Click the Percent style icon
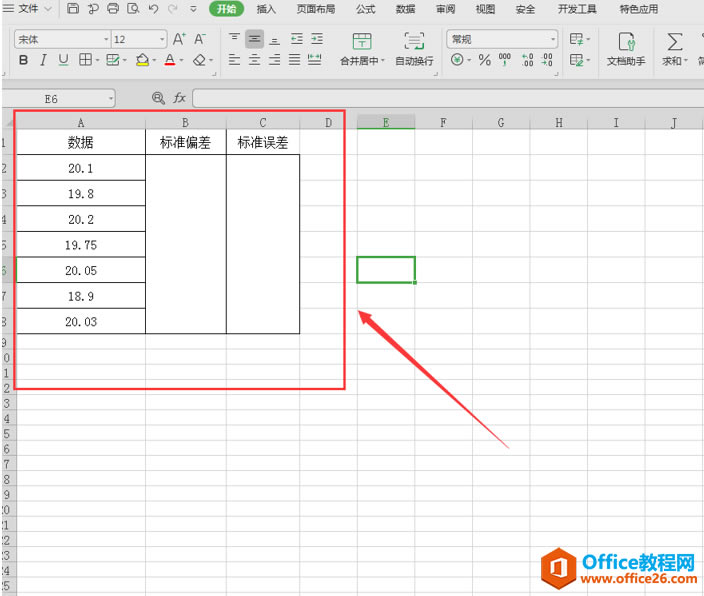The image size is (704, 596). tap(484, 59)
